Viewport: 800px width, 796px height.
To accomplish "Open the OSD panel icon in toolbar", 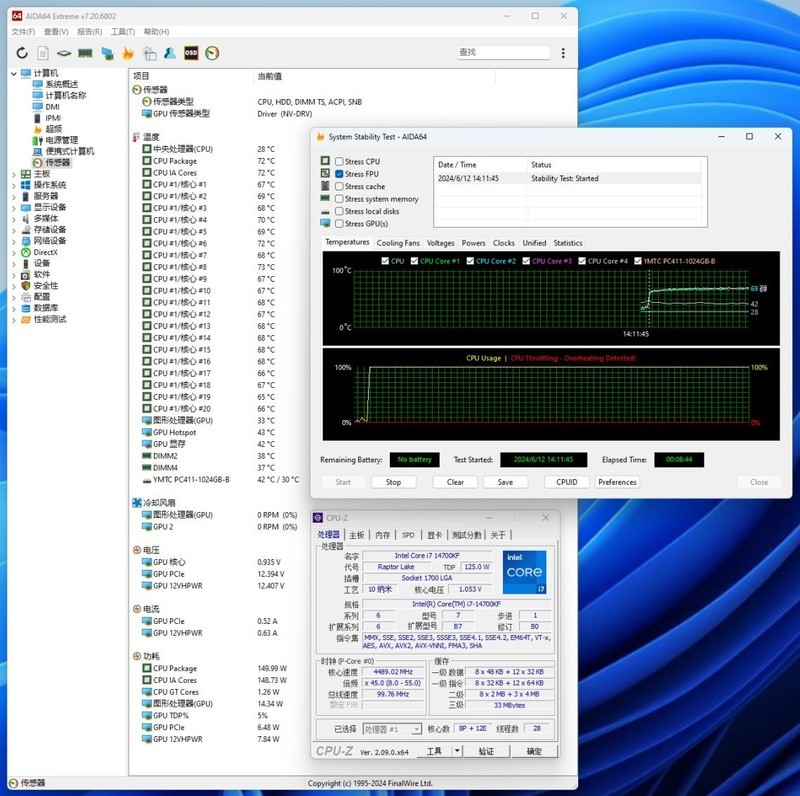I will point(191,53).
